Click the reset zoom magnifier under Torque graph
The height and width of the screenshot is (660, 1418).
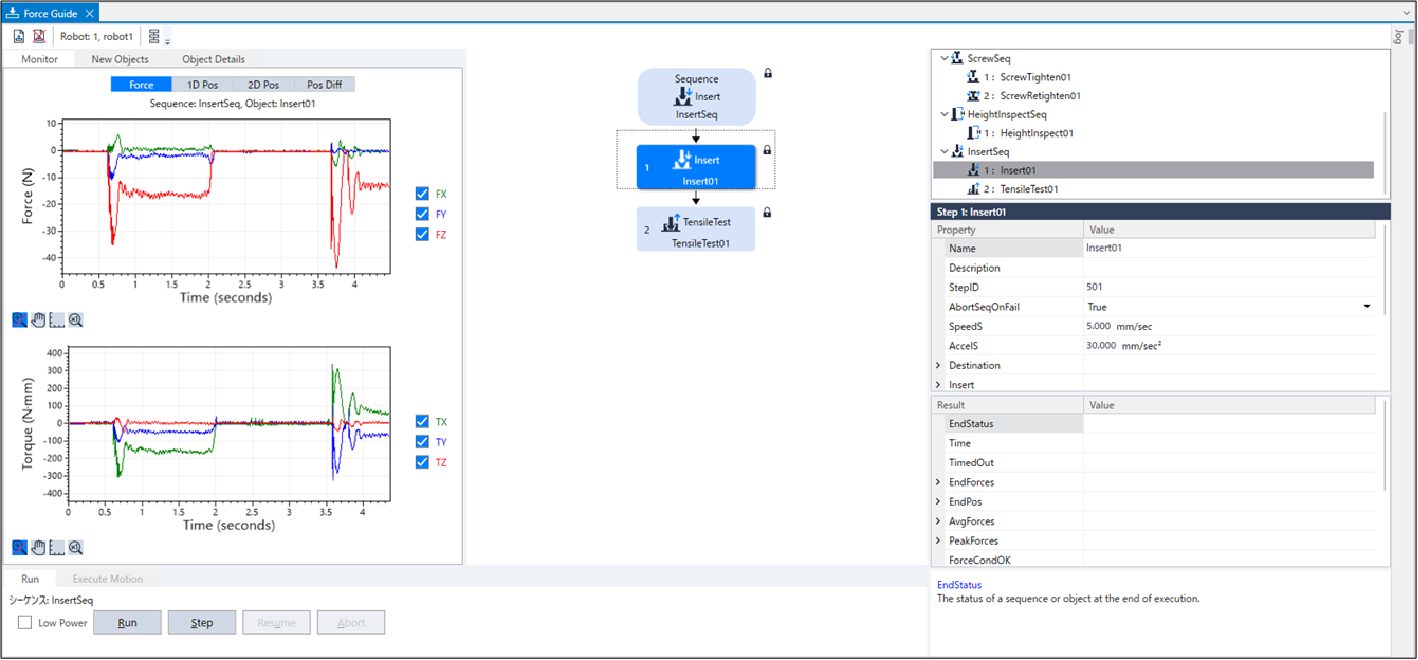coord(76,547)
